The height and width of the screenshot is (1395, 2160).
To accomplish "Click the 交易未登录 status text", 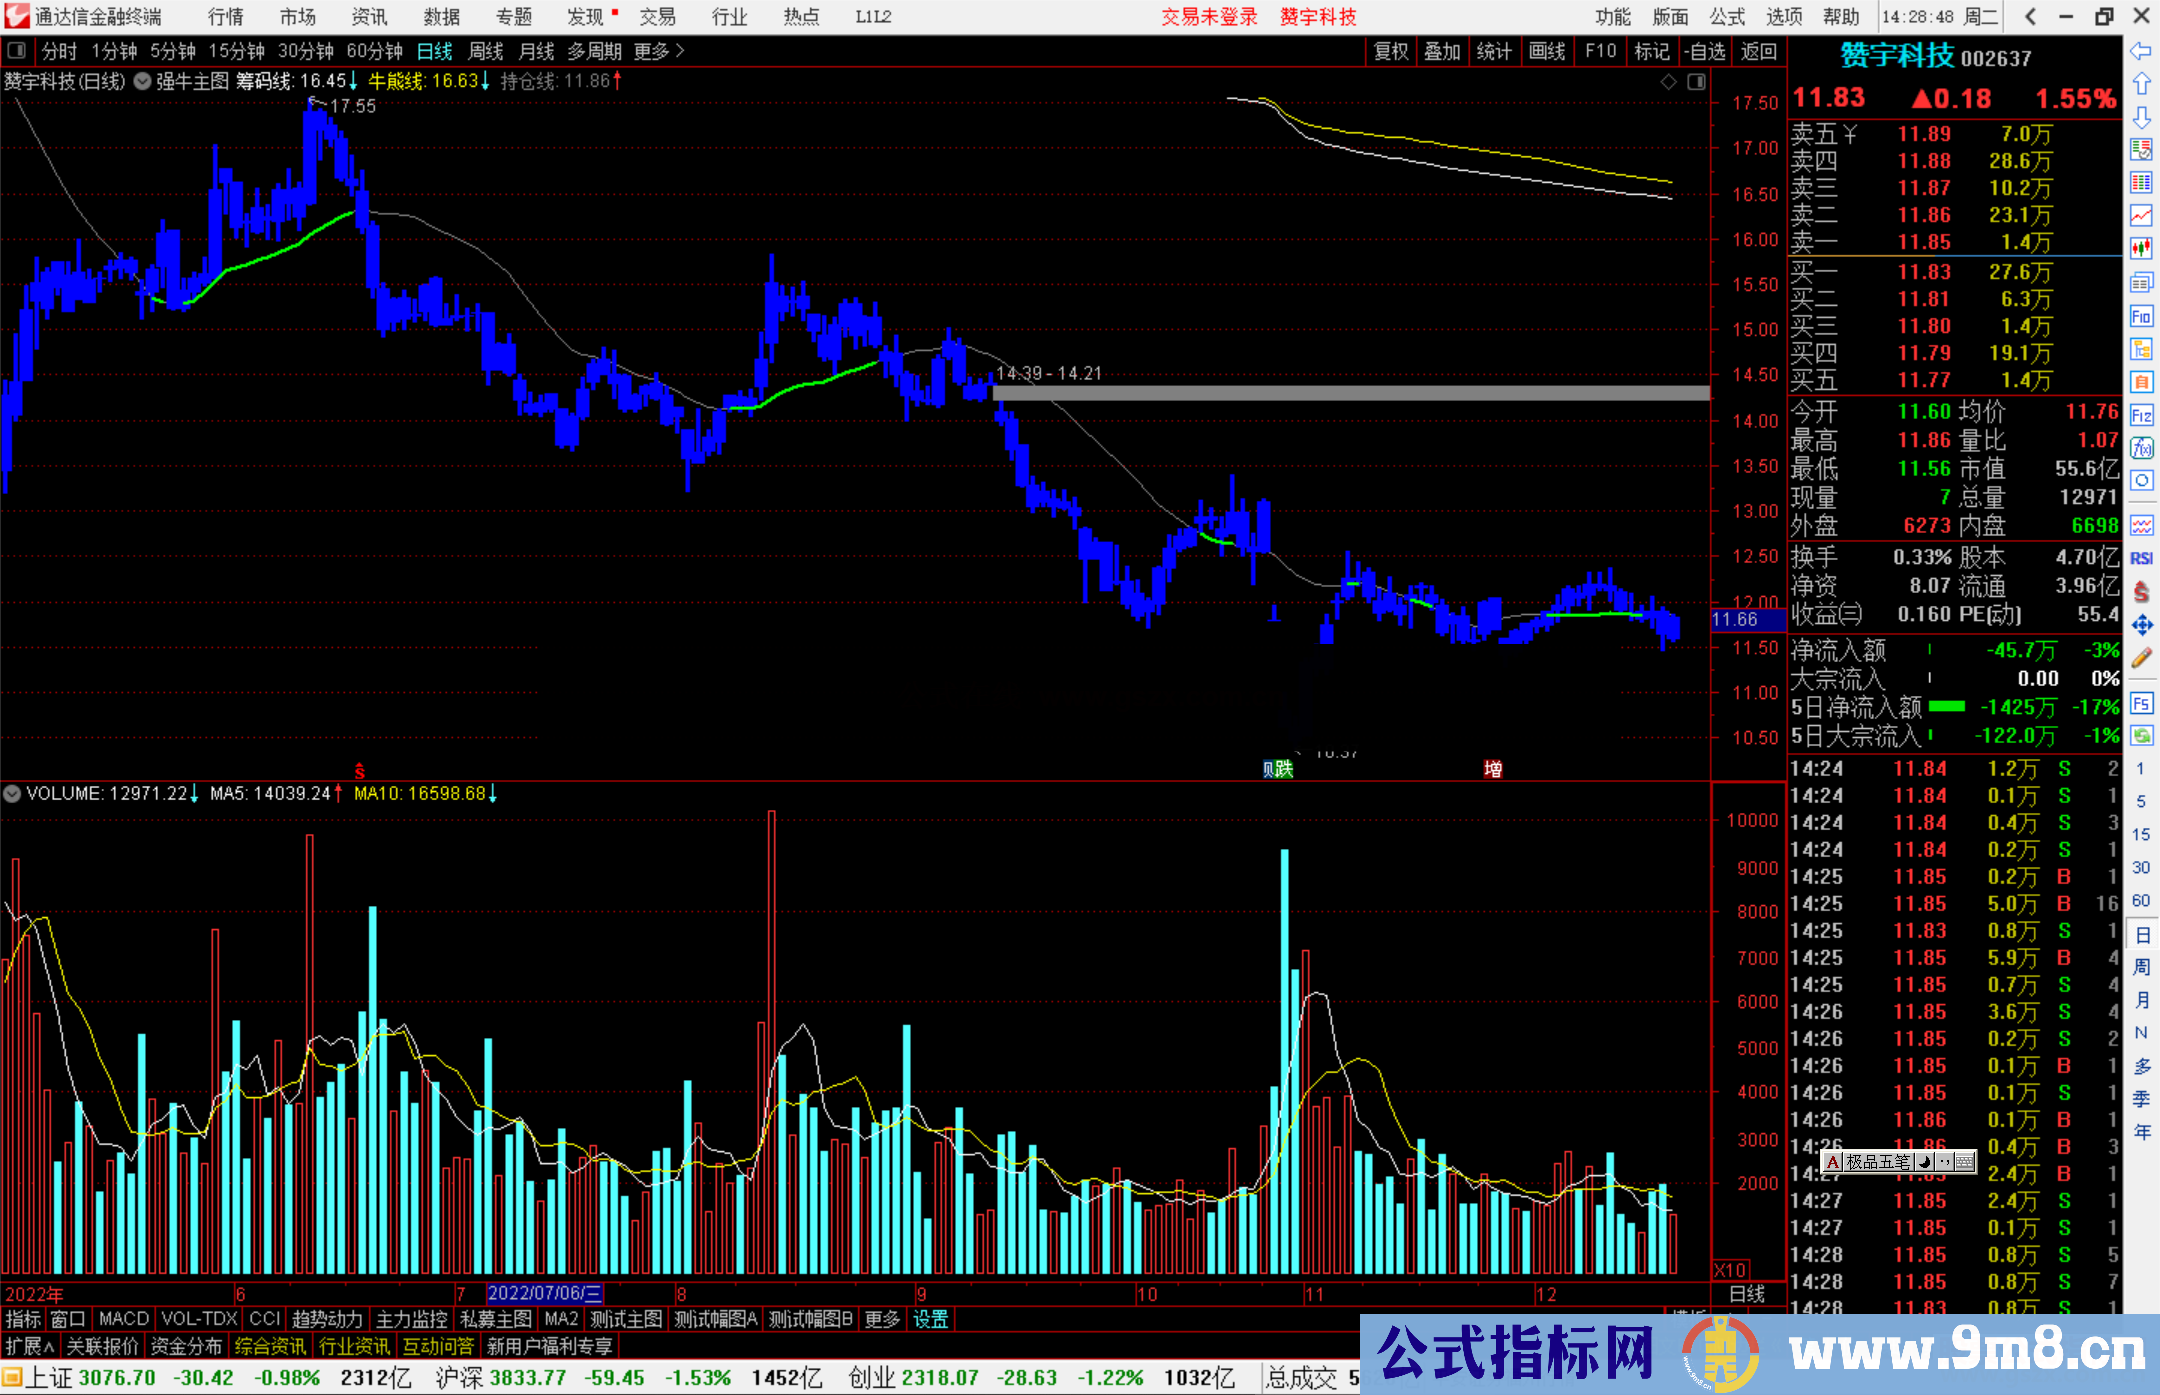I will (1210, 17).
